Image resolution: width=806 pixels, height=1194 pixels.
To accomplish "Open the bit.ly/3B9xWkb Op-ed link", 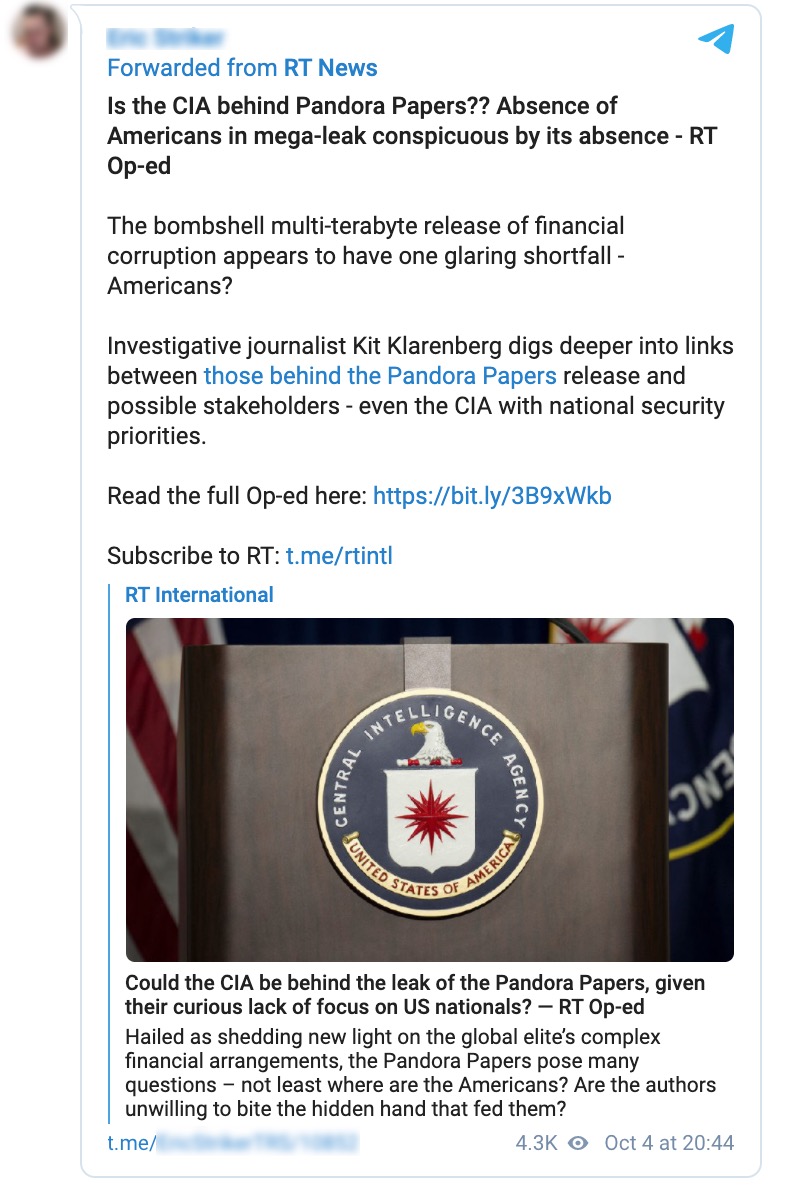I will 491,496.
